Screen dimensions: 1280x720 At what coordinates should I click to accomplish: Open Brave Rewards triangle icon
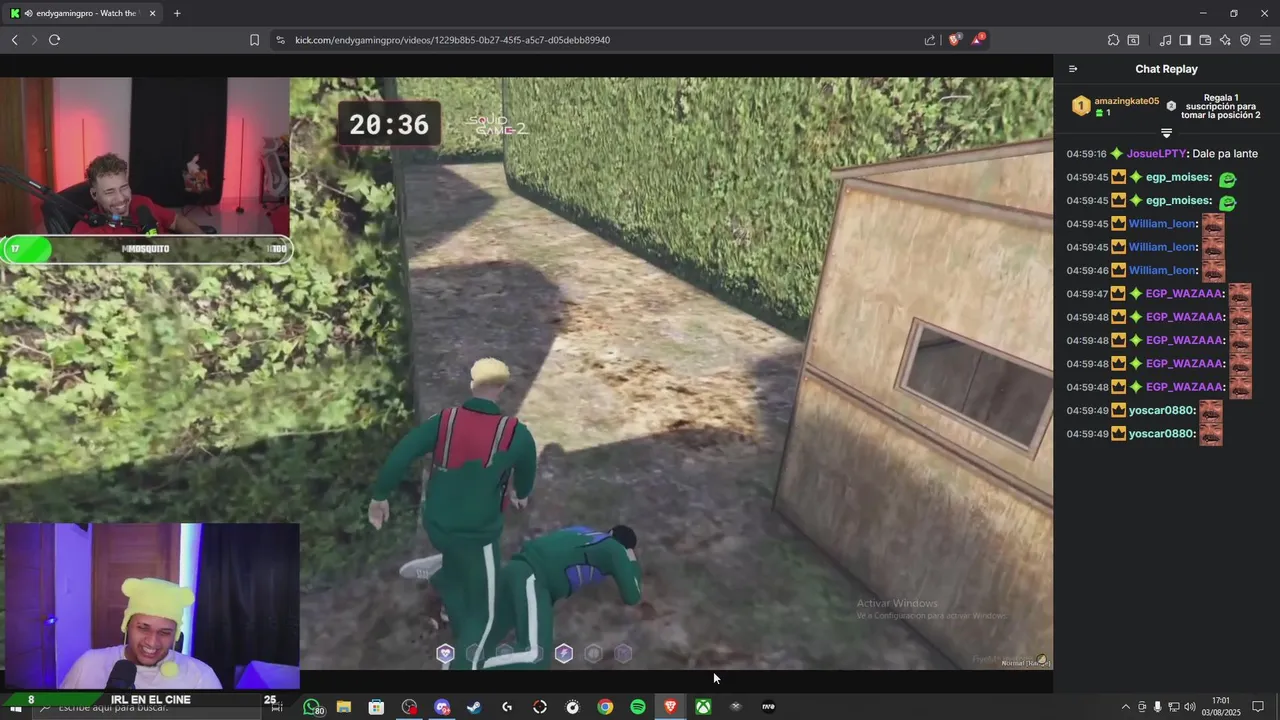(x=978, y=40)
